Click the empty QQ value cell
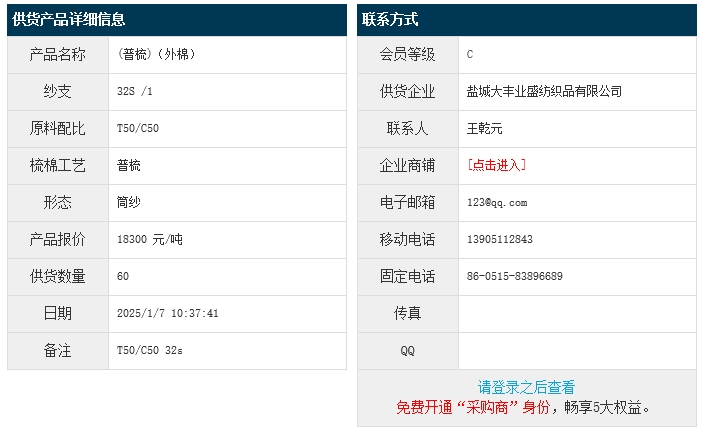Image resolution: width=702 pixels, height=430 pixels. point(577,350)
